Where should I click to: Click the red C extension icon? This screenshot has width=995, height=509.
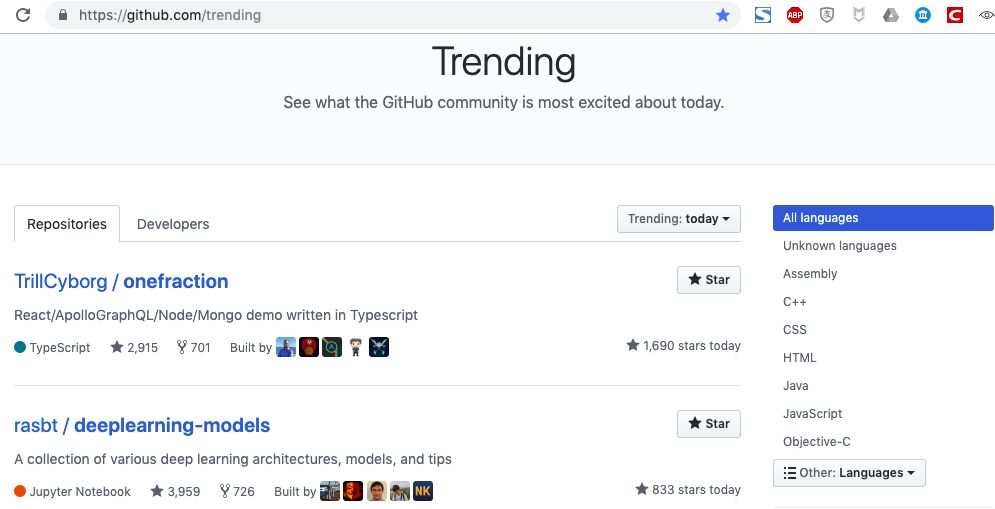pyautogui.click(x=954, y=15)
